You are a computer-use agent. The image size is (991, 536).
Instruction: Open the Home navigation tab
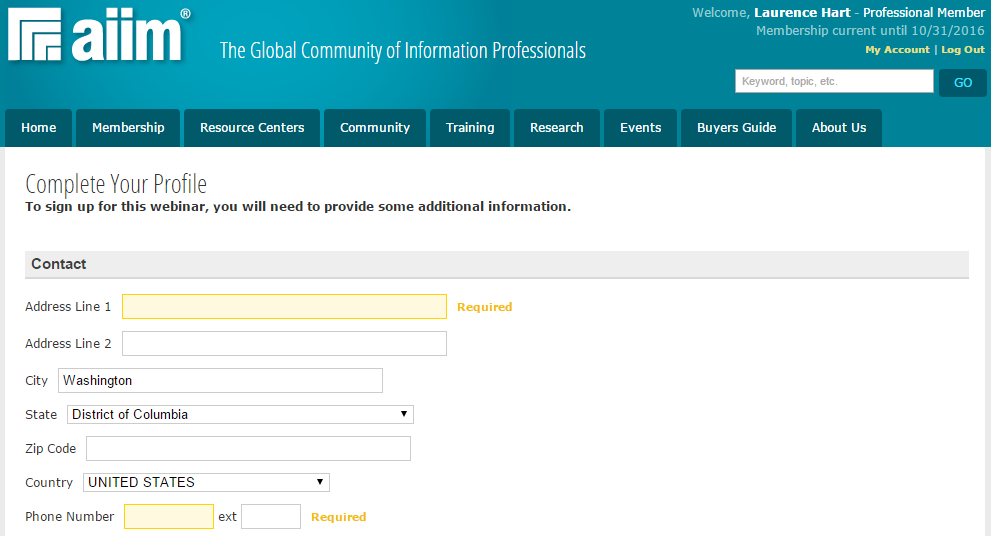point(39,128)
